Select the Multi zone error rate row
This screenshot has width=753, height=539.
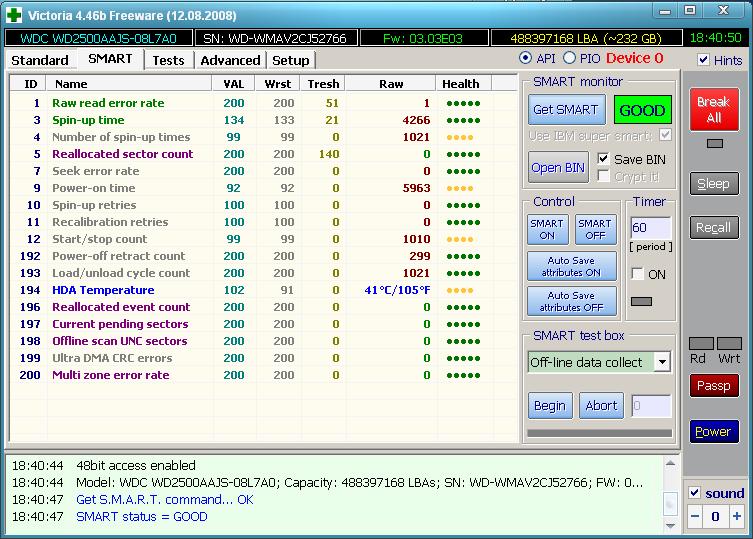click(263, 375)
